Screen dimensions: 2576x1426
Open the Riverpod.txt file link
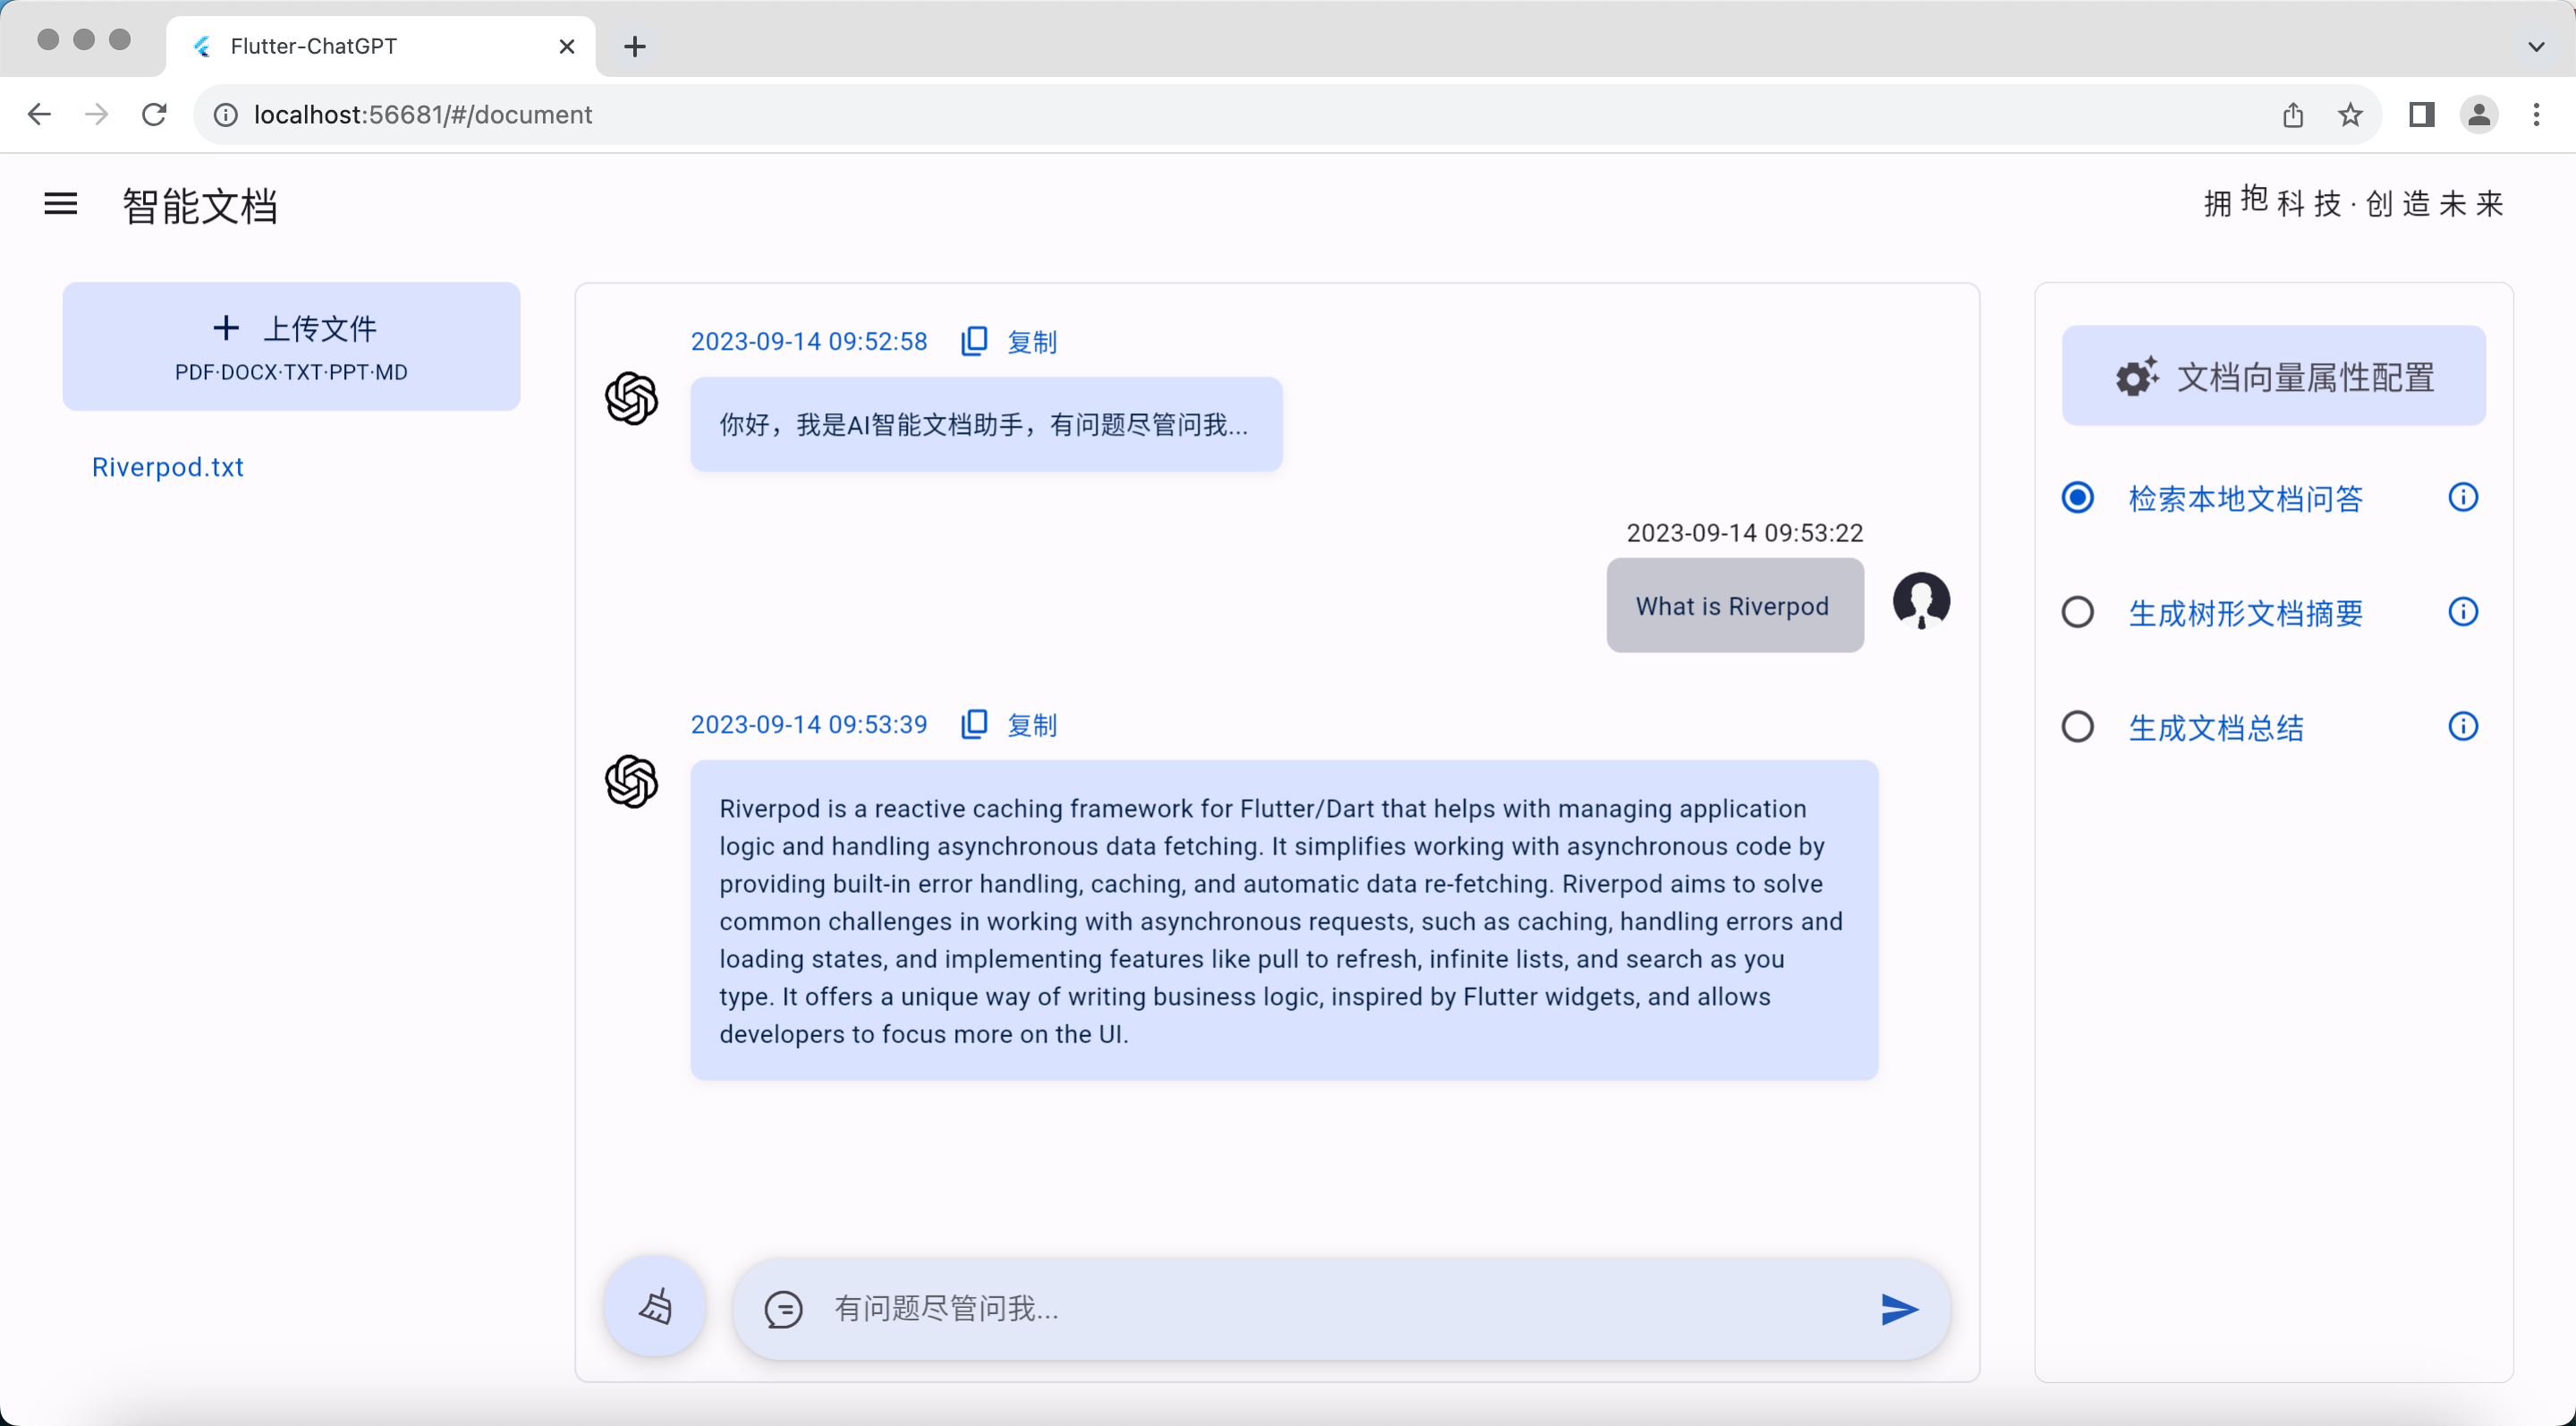tap(168, 467)
